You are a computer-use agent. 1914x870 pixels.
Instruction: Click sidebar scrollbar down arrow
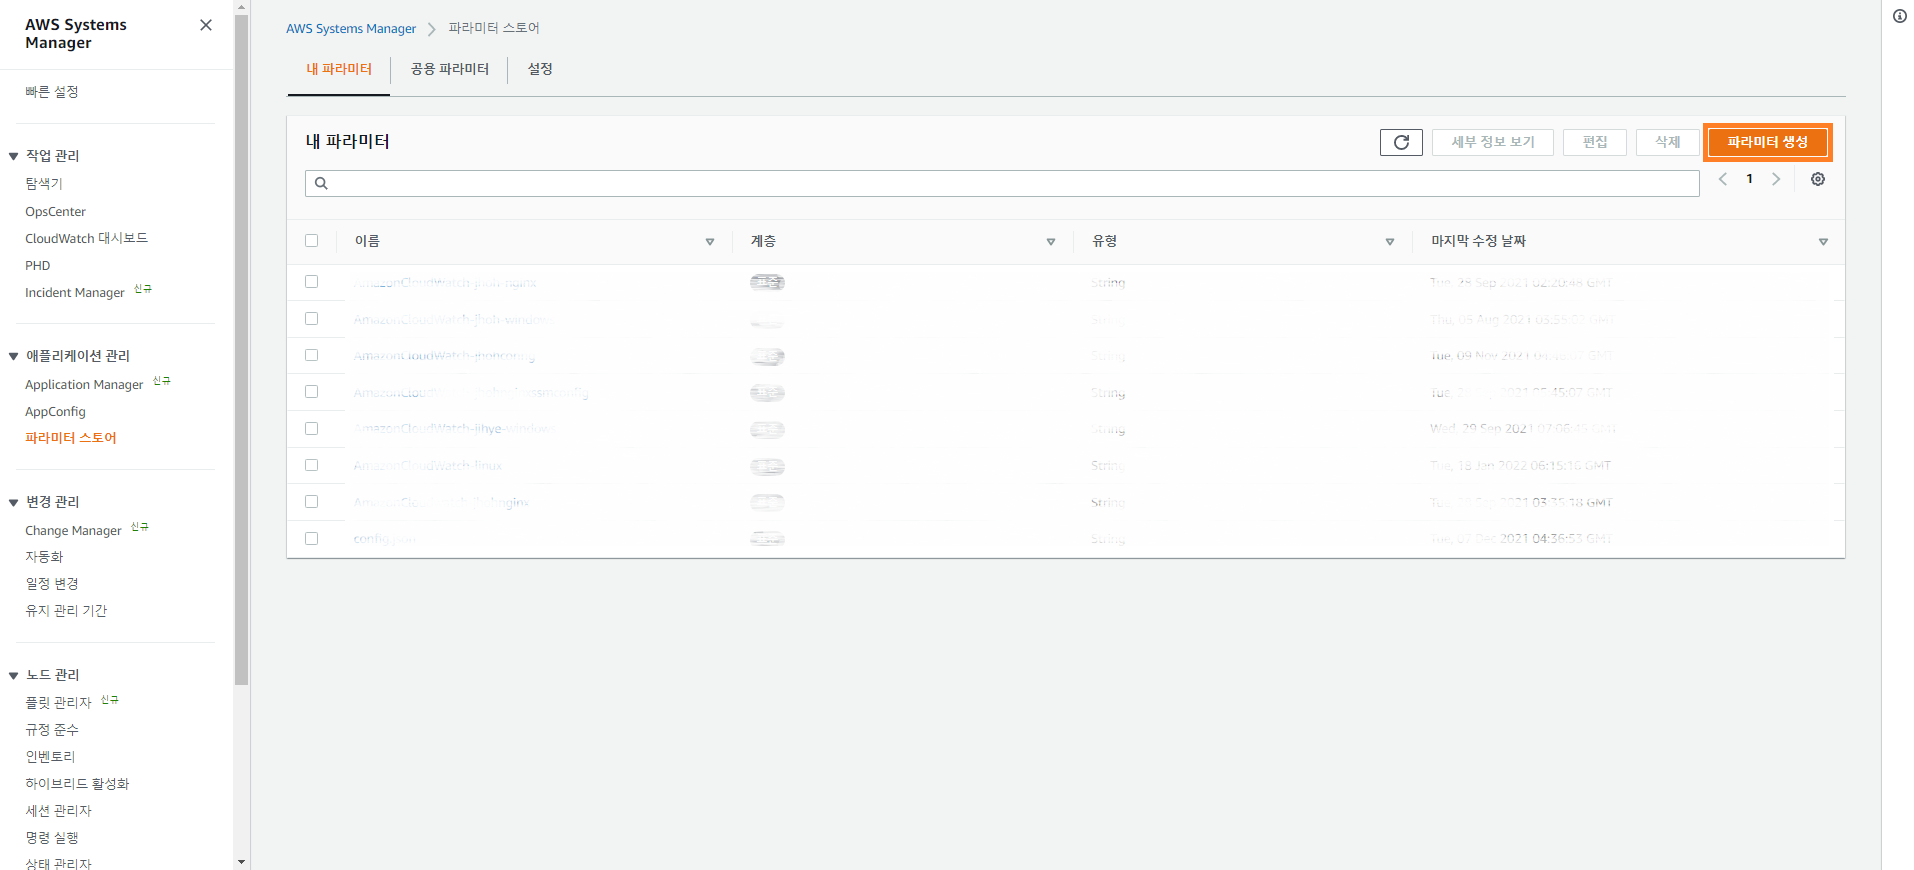click(x=241, y=862)
